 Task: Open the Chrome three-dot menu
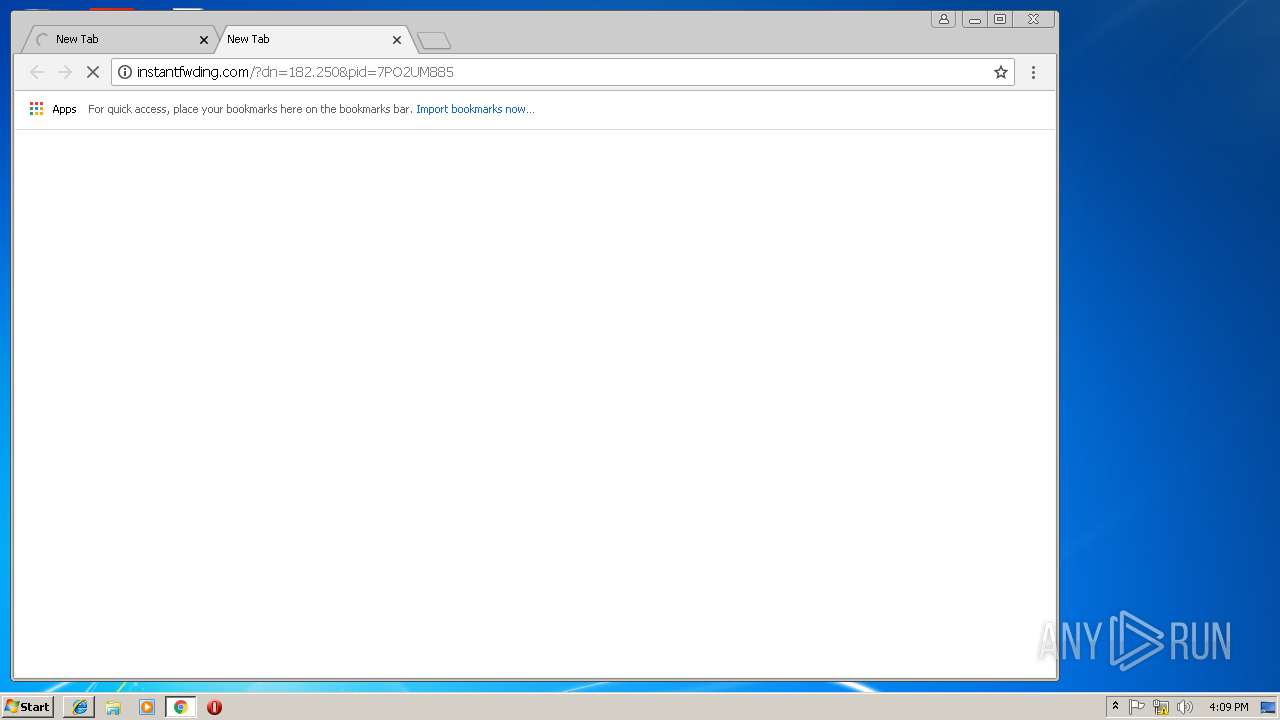[1033, 72]
